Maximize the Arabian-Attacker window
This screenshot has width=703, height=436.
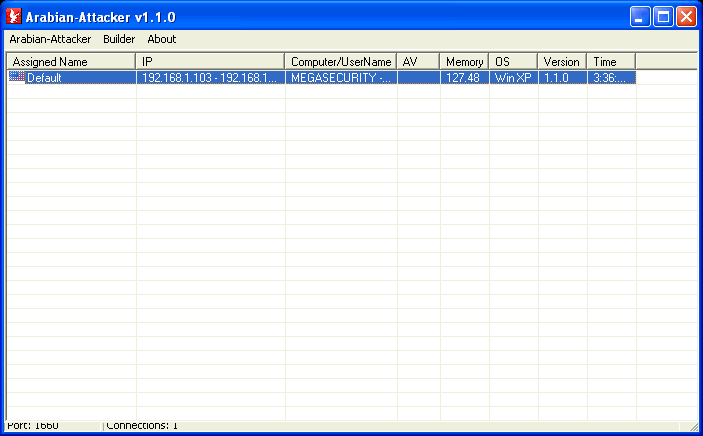pyautogui.click(x=663, y=17)
